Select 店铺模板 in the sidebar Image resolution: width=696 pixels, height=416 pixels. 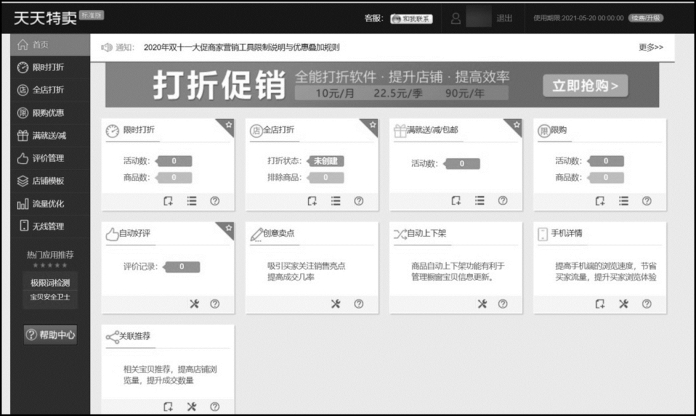[x=50, y=181]
